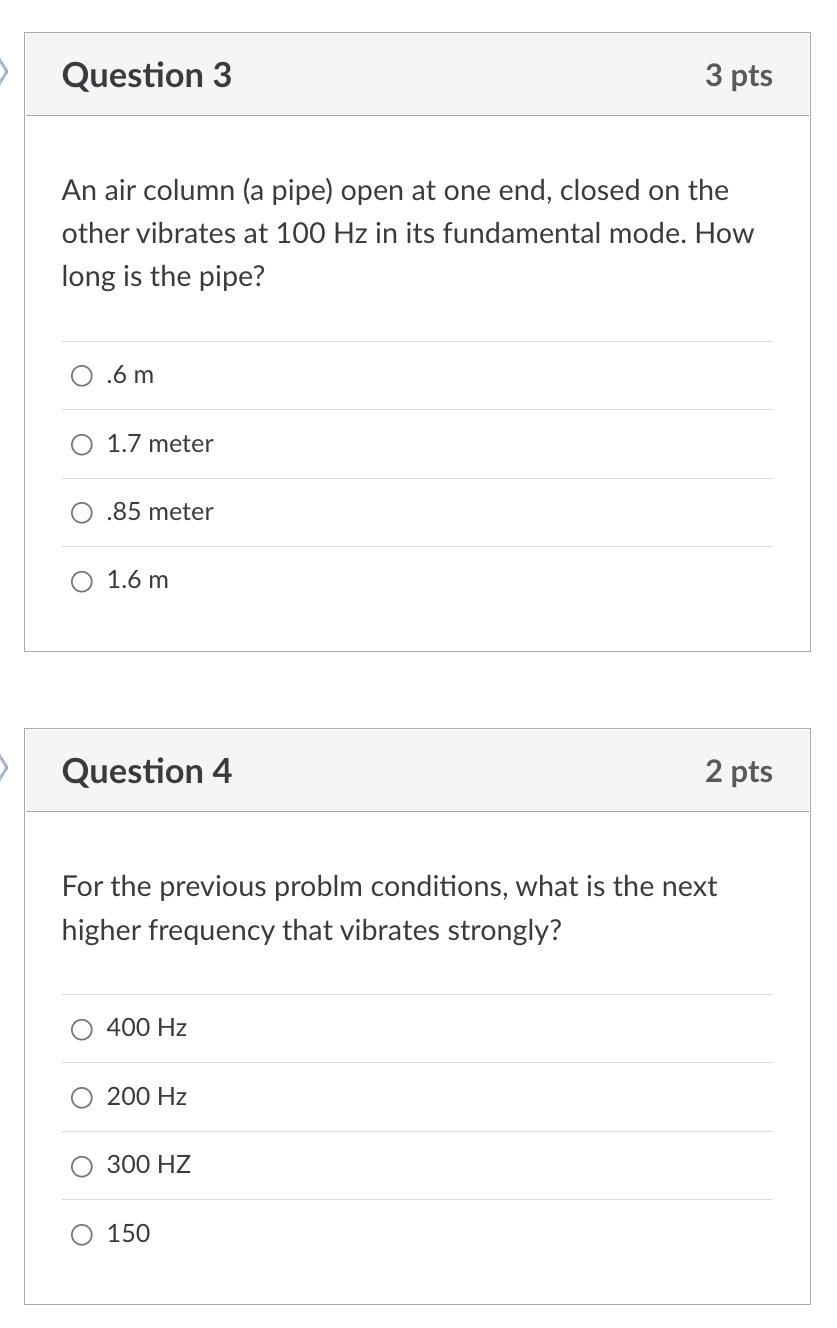The height and width of the screenshot is (1328, 837).
Task: Select the 300 HZ option
Action: tap(82, 1165)
